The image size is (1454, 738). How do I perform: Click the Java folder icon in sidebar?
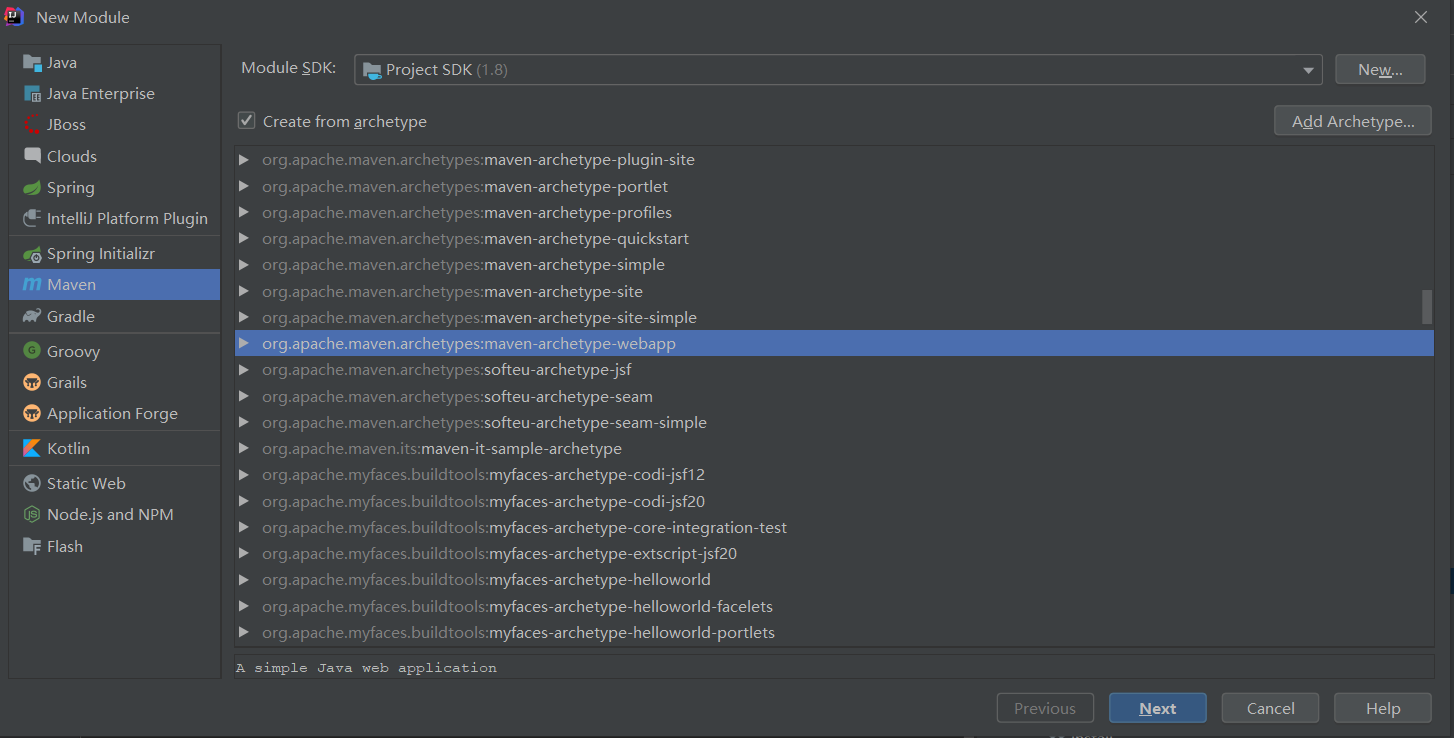click(32, 62)
